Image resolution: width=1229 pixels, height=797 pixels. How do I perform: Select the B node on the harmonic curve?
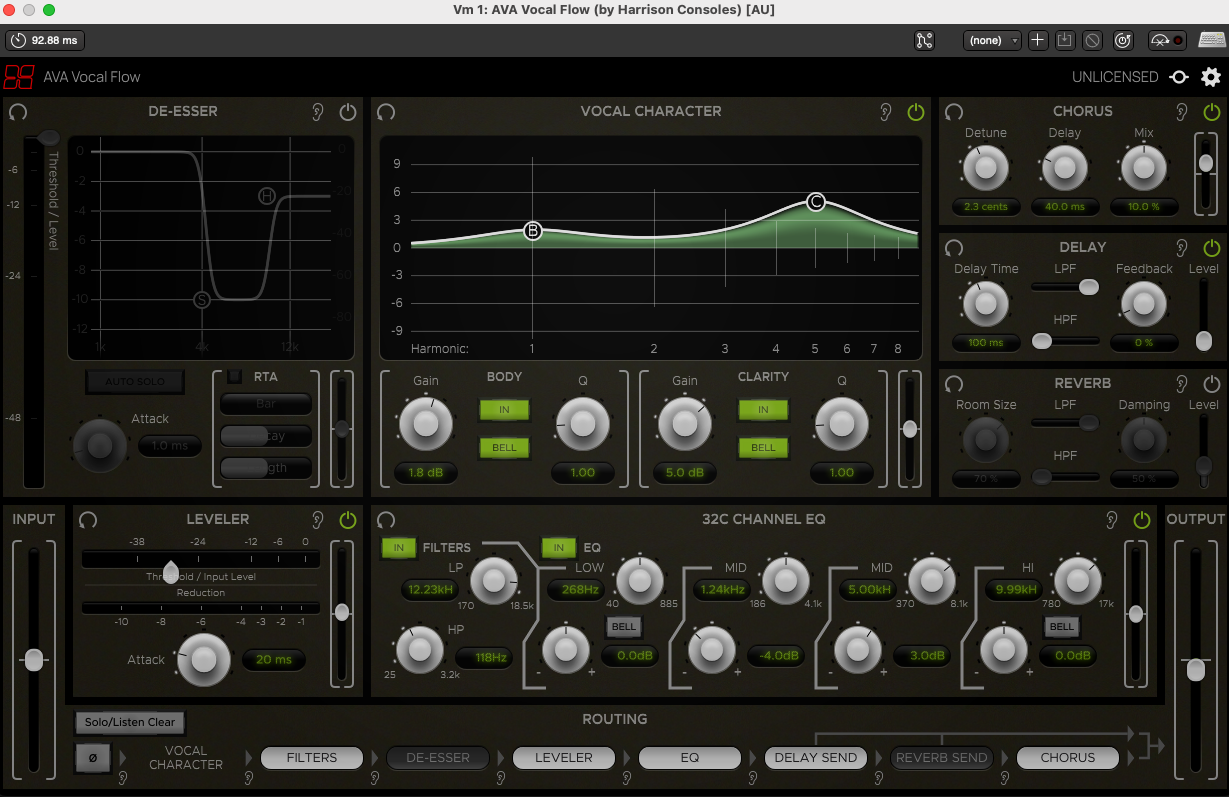(533, 231)
